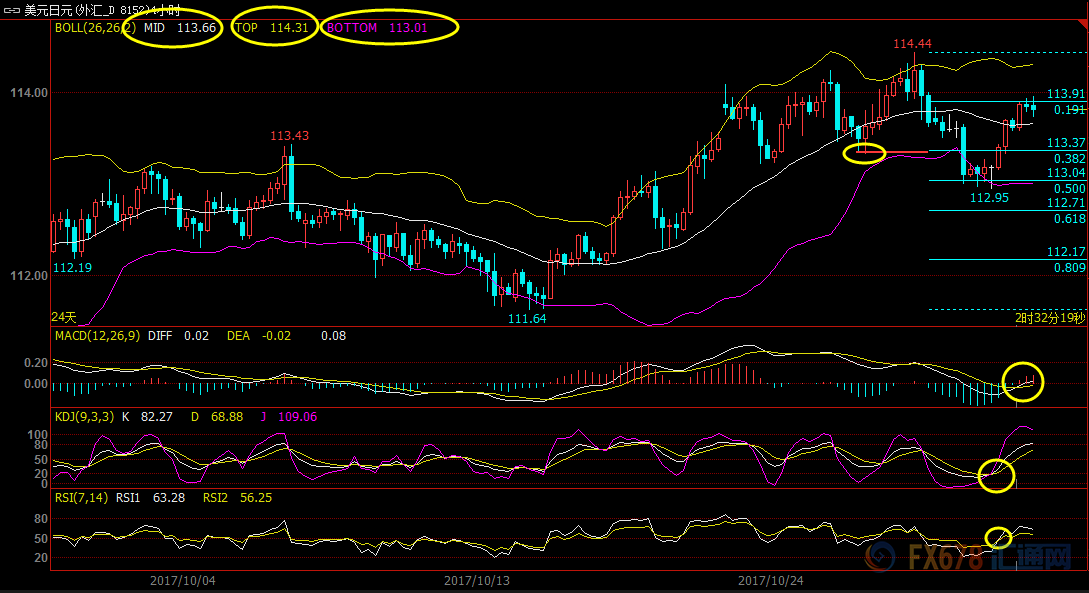1089x593 pixels.
Task: Click the yellow circle on the RSI crossover
Action: tap(998, 537)
